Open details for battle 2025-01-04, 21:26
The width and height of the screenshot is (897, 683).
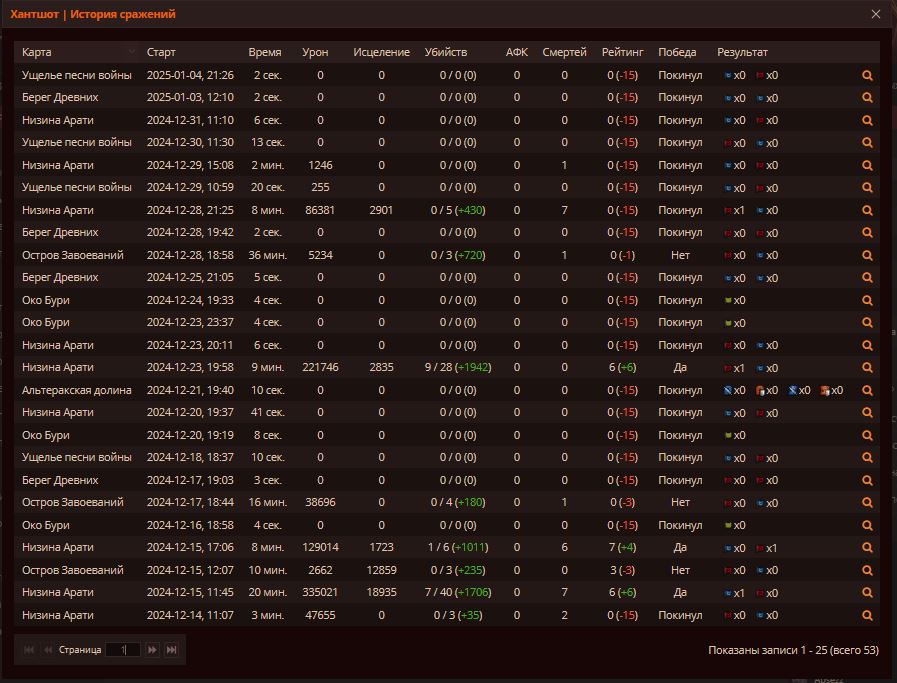click(867, 76)
